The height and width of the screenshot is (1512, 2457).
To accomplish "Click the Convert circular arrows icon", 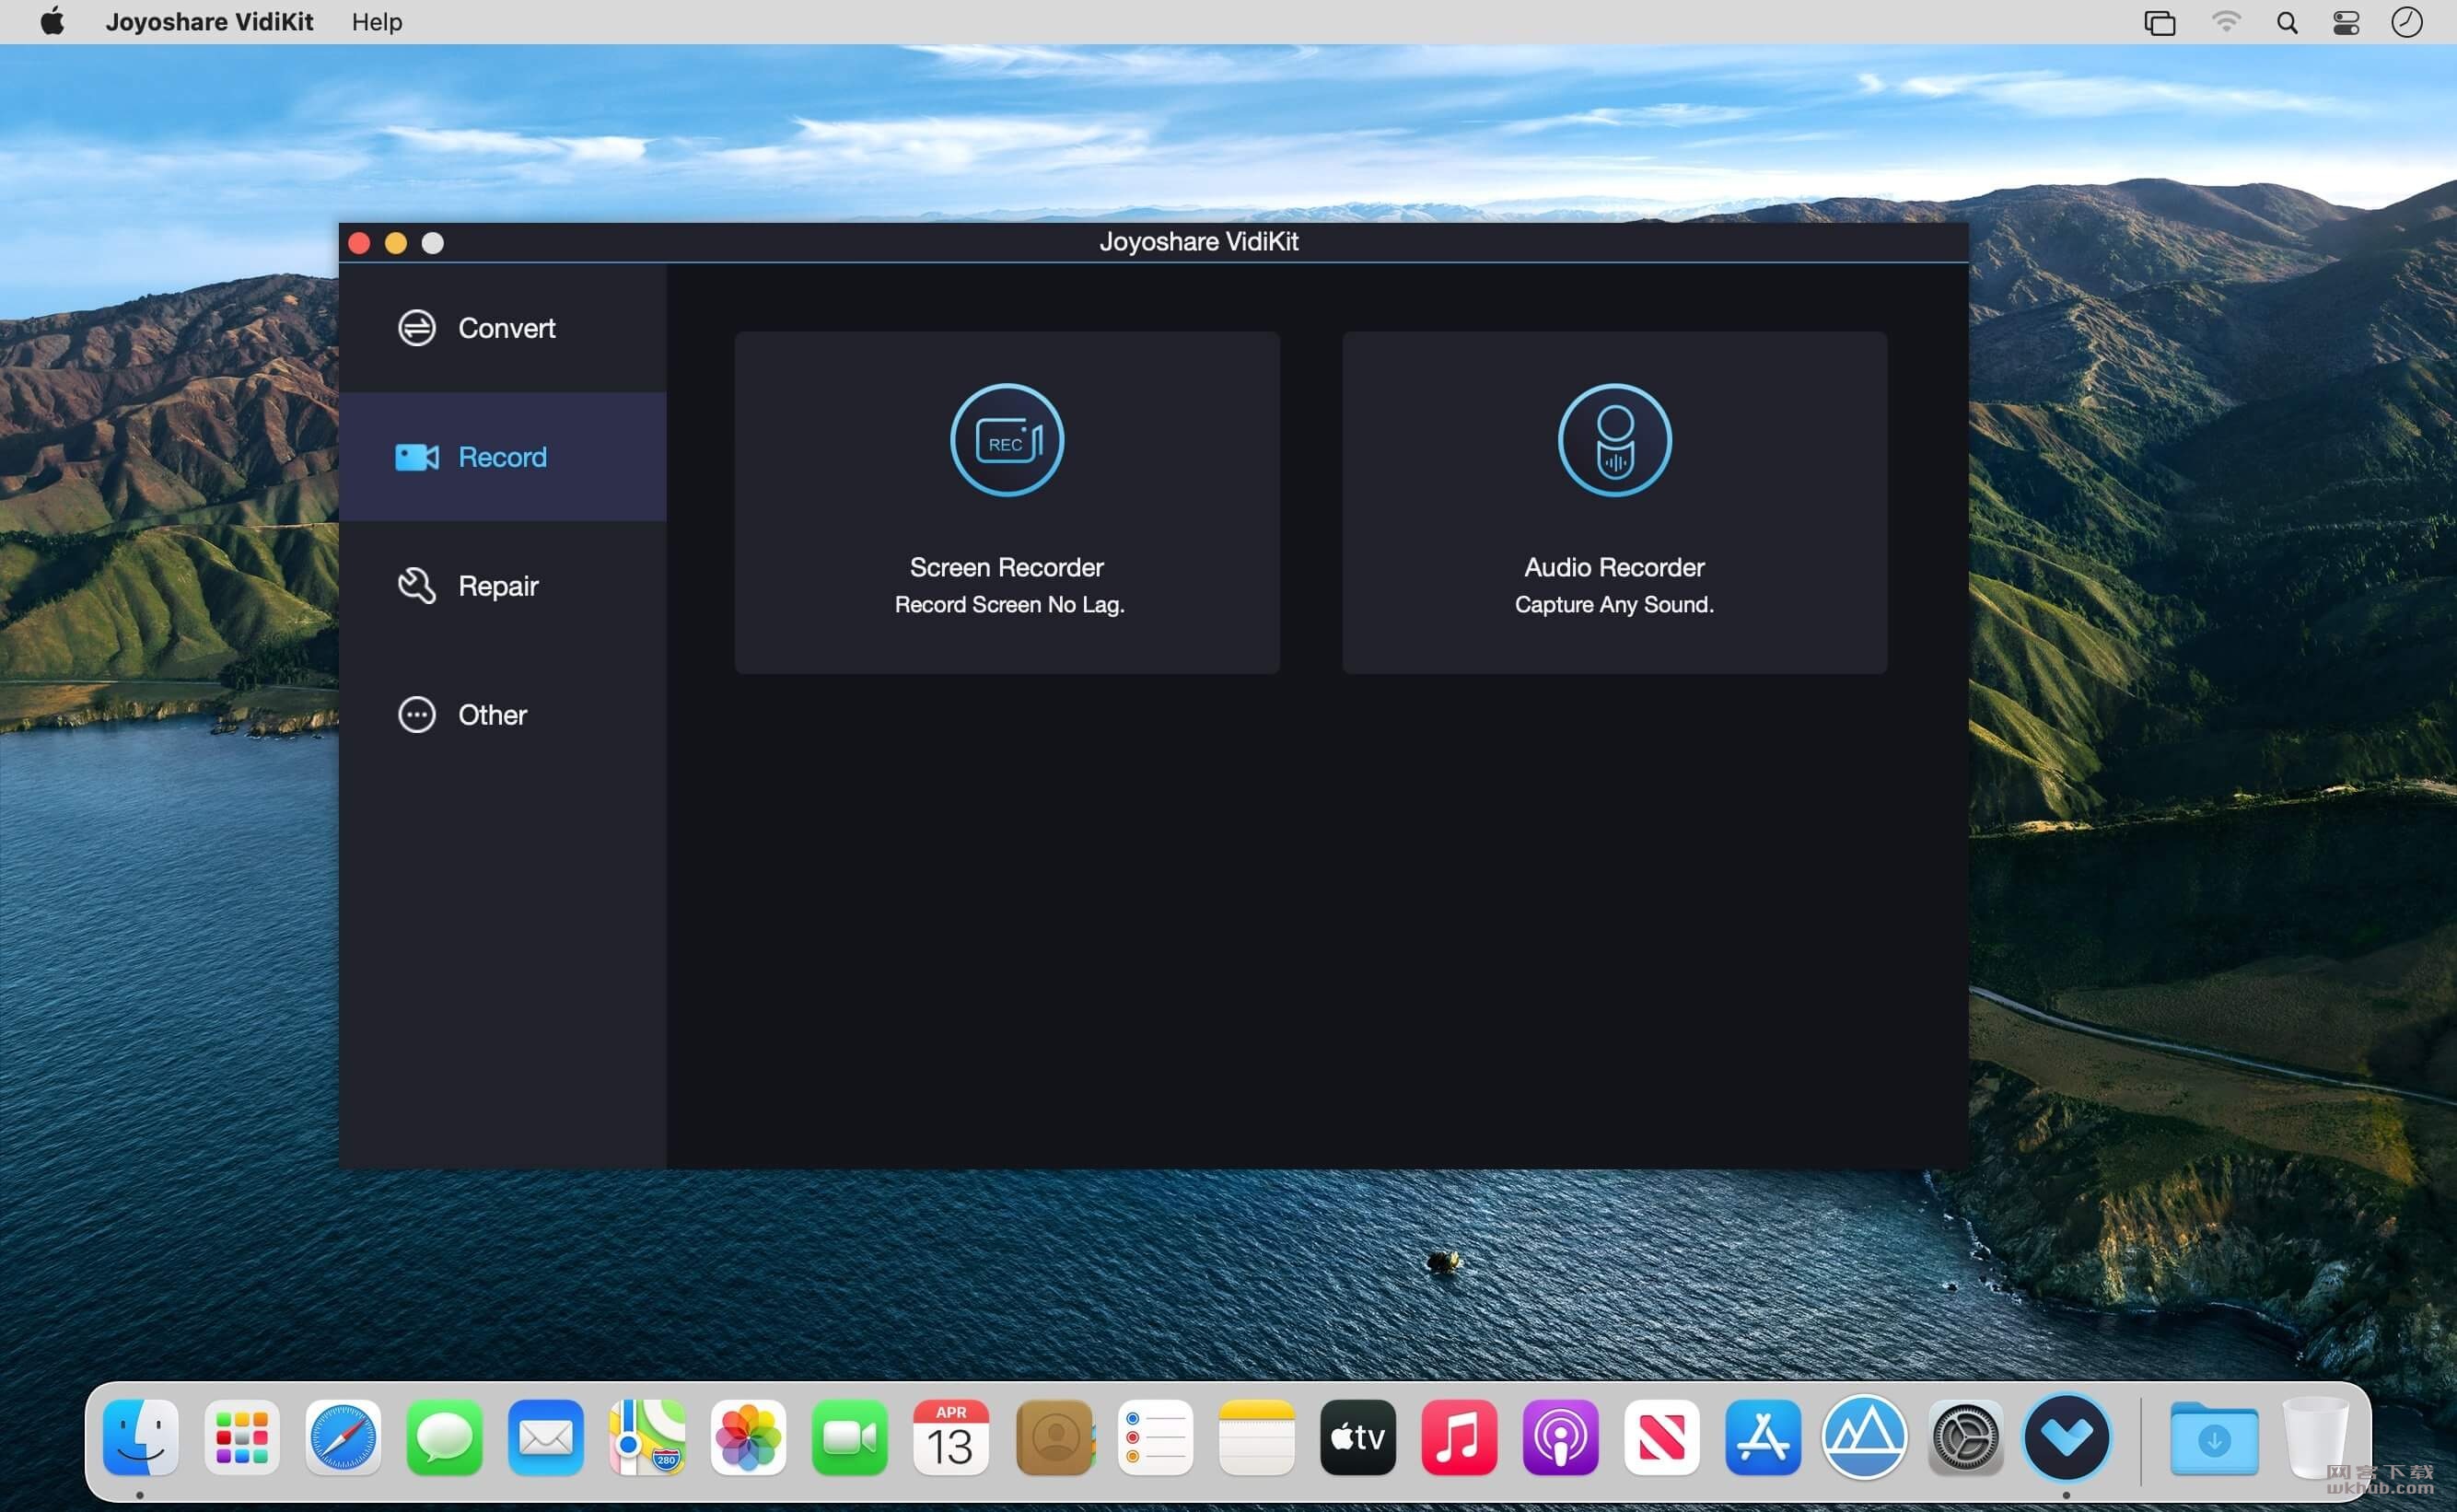I will point(416,328).
